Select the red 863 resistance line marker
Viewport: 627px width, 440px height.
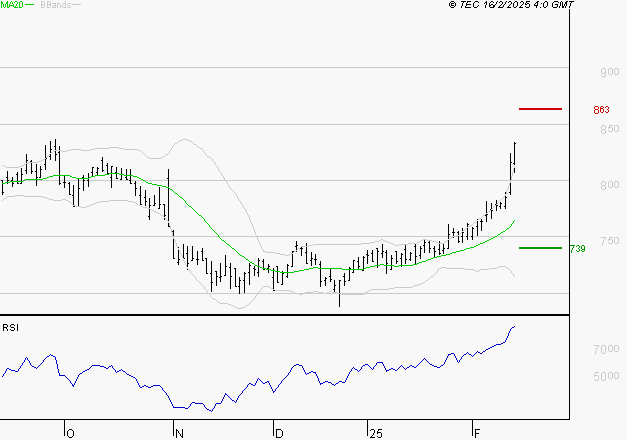pyautogui.click(x=540, y=108)
